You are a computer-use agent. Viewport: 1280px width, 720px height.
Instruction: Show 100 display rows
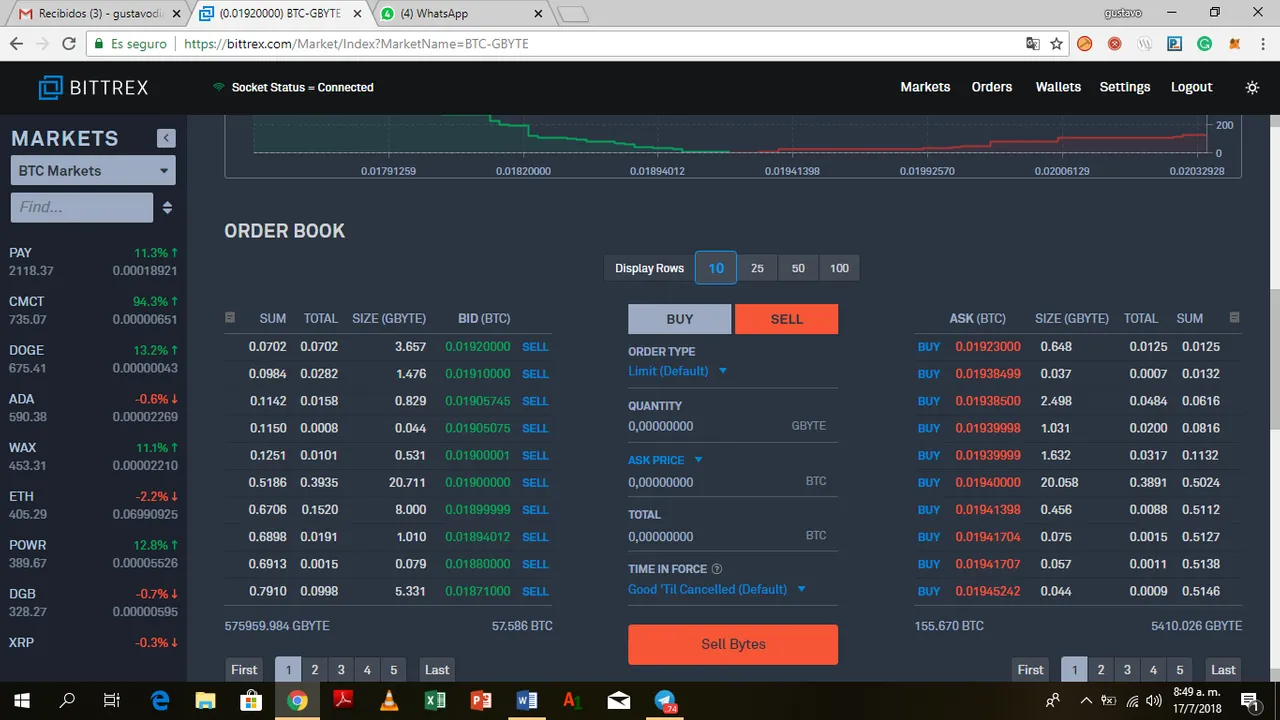pos(839,268)
